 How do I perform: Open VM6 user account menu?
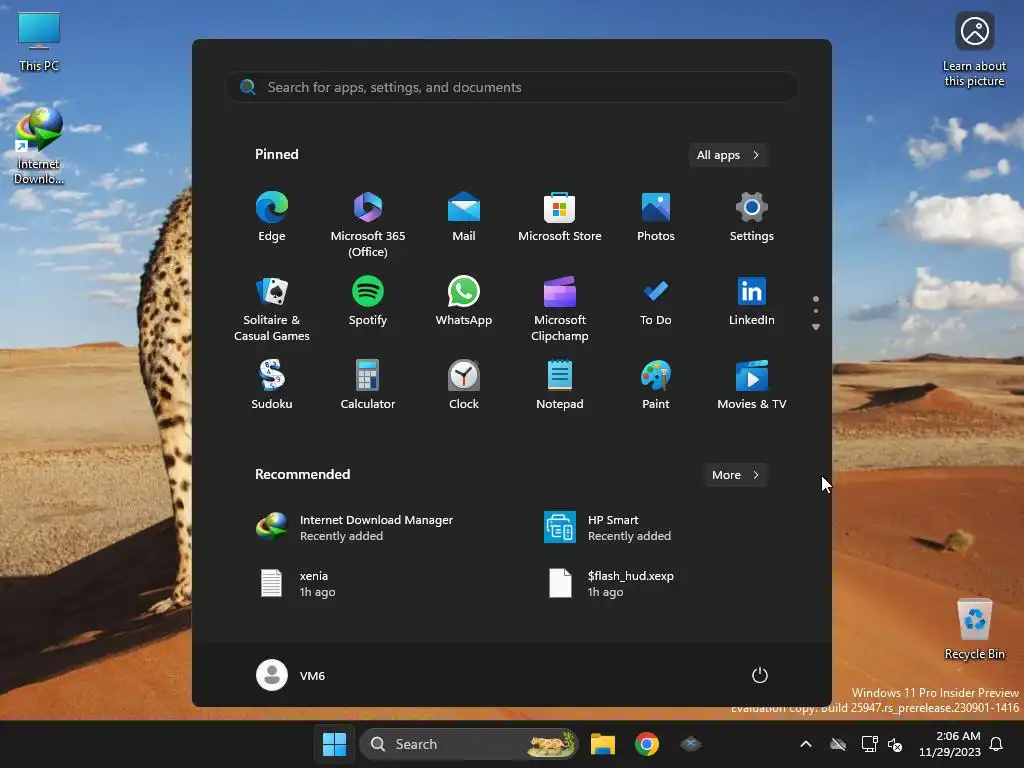(291, 675)
